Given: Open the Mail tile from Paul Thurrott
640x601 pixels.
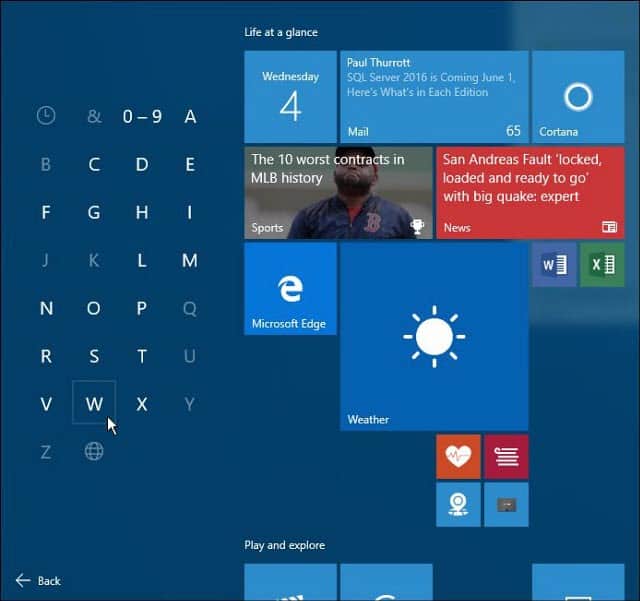Looking at the screenshot, I should (434, 97).
